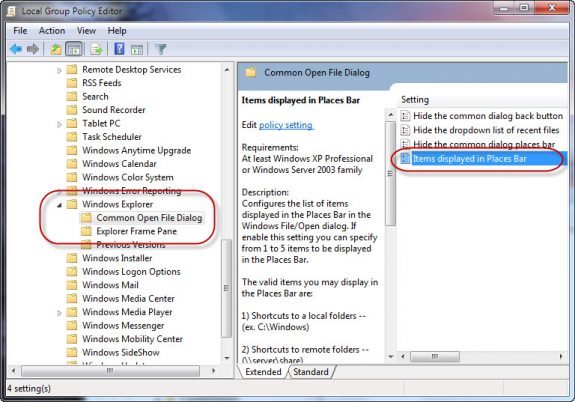
Task: Select Windows Error Reporting tree item
Action: point(132,191)
